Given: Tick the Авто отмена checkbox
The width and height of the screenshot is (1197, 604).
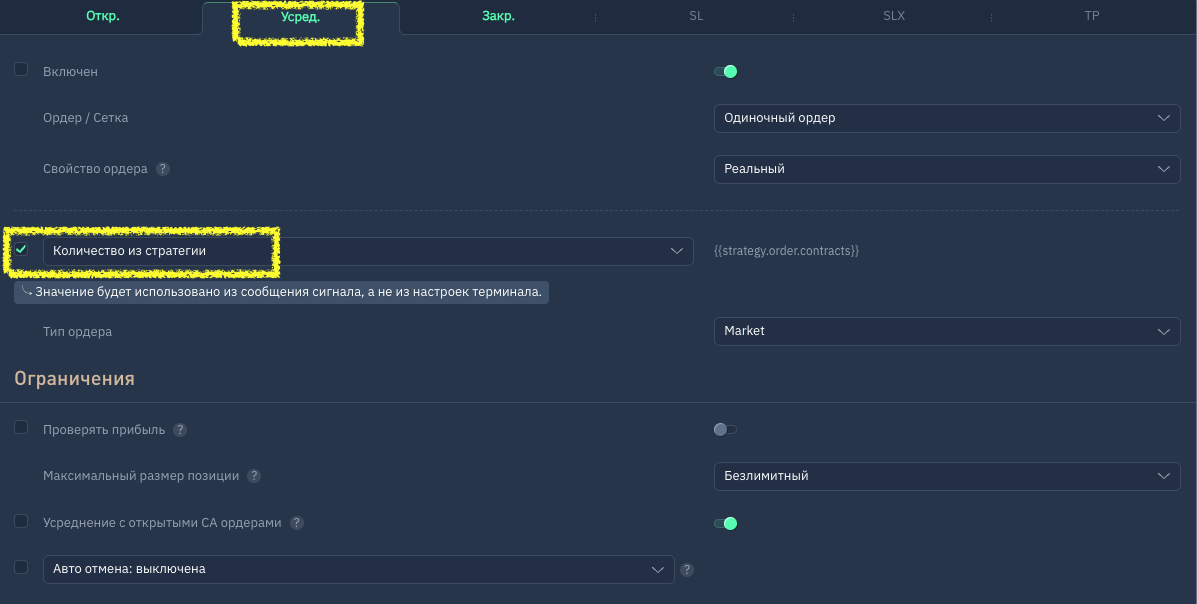Looking at the screenshot, I should [21, 567].
